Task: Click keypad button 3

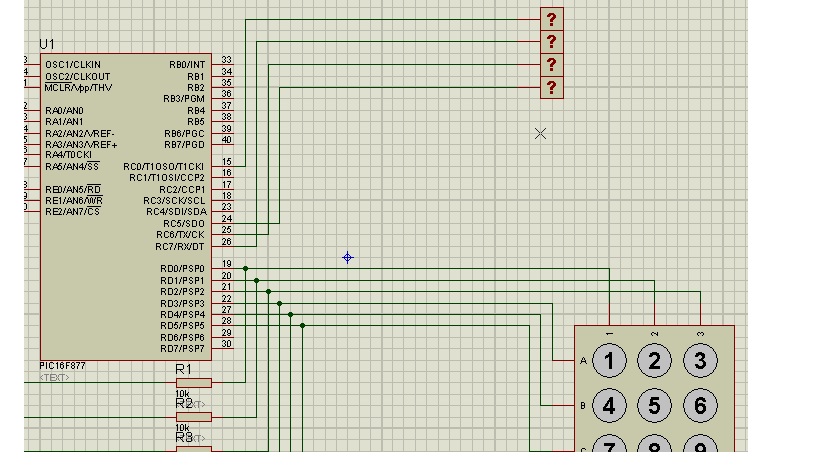Action: click(700, 360)
